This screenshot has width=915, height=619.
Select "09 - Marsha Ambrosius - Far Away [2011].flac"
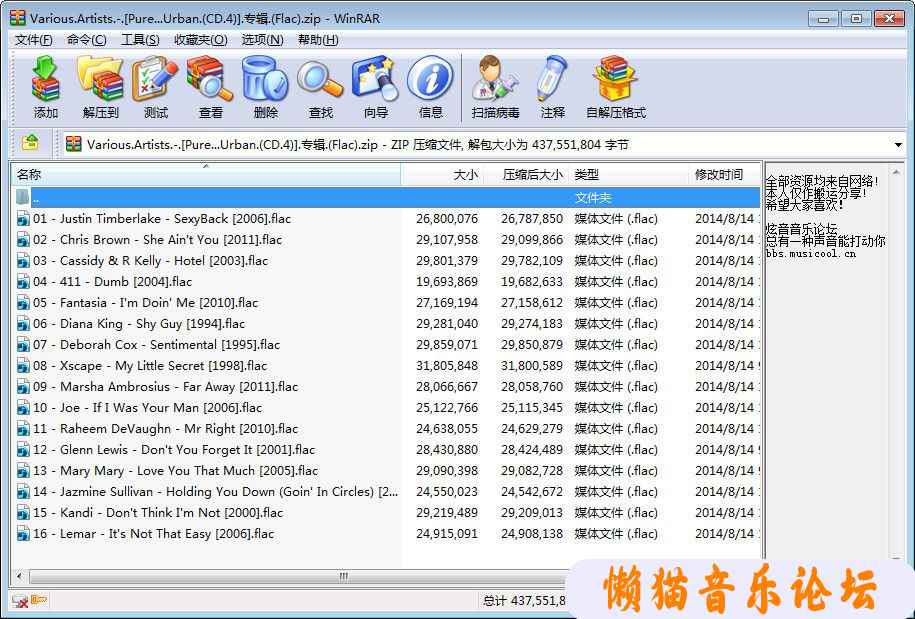[x=165, y=387]
